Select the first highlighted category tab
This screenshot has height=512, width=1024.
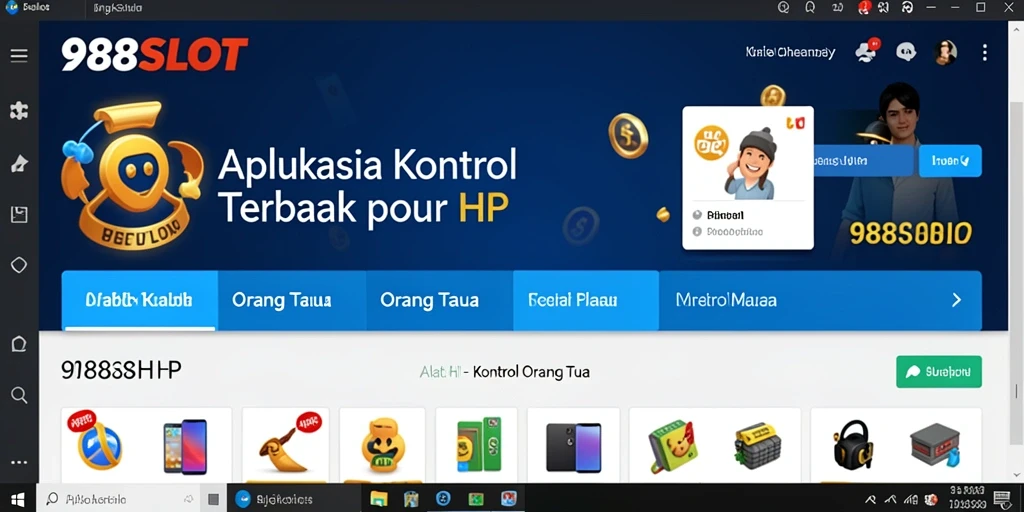click(139, 300)
